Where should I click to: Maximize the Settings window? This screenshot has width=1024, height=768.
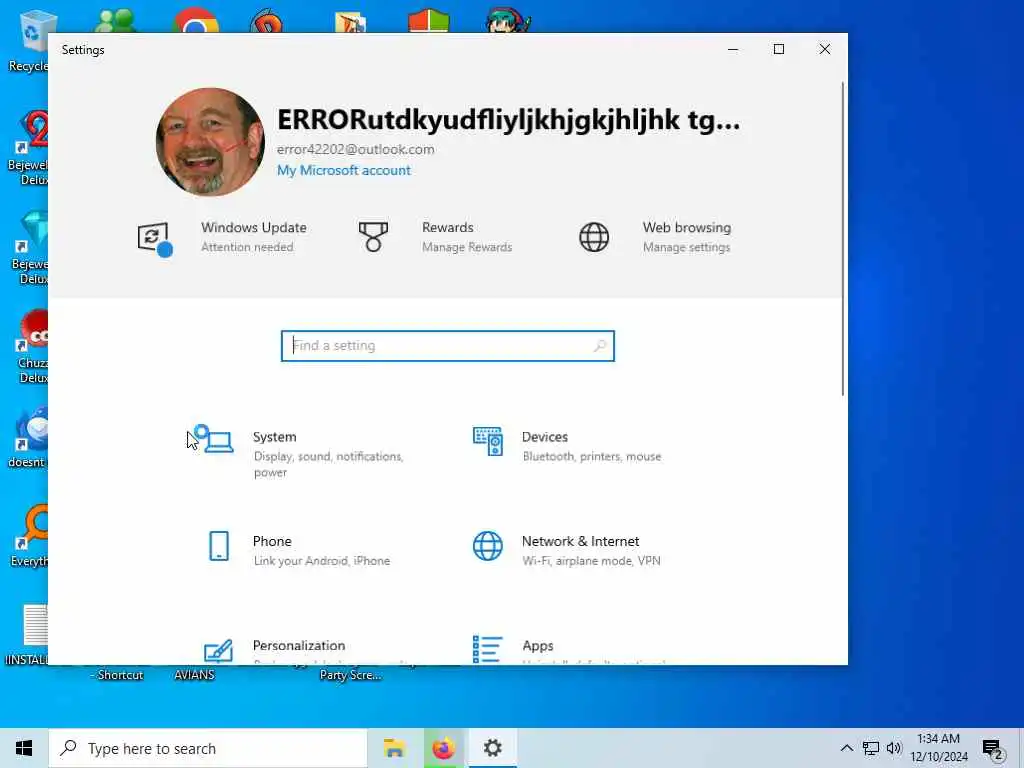pos(778,50)
